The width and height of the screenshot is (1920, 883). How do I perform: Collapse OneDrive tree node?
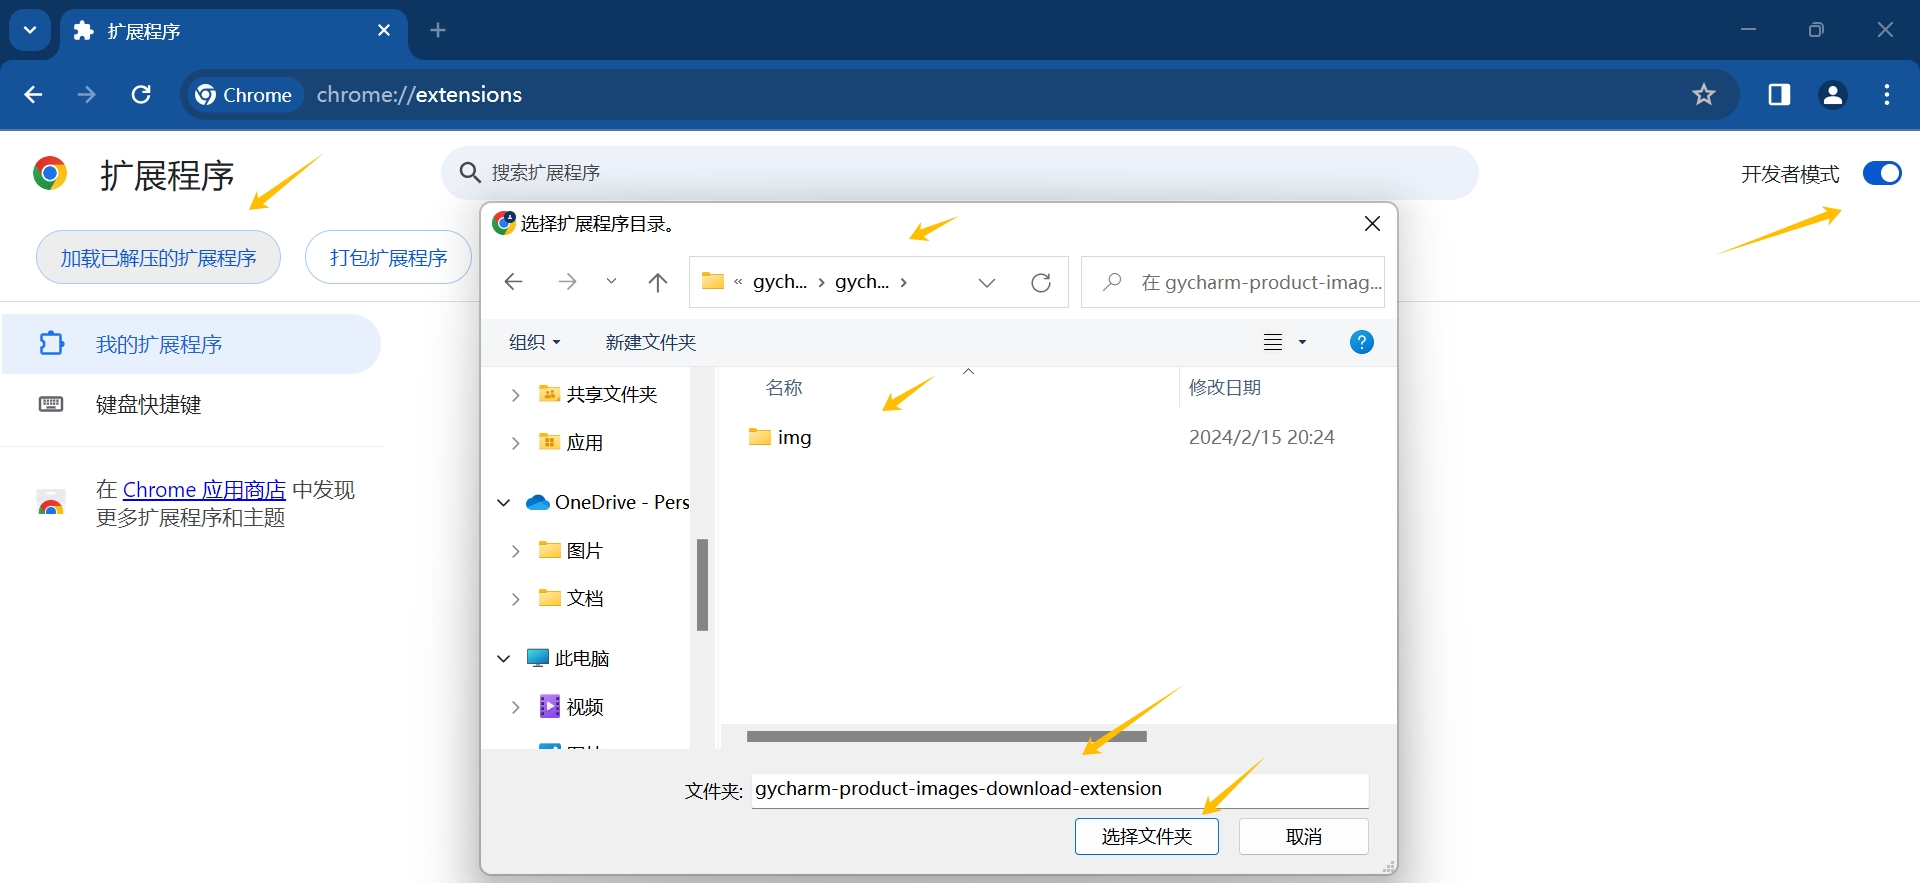[x=504, y=502]
